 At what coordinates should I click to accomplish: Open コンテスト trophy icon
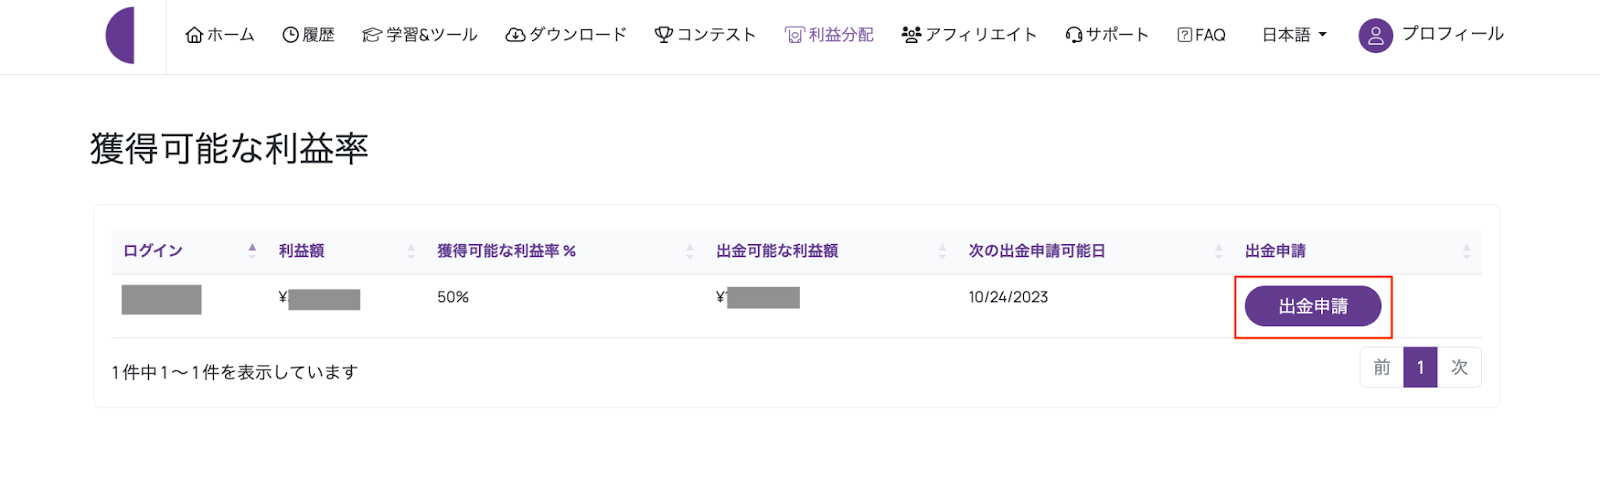pyautogui.click(x=664, y=35)
